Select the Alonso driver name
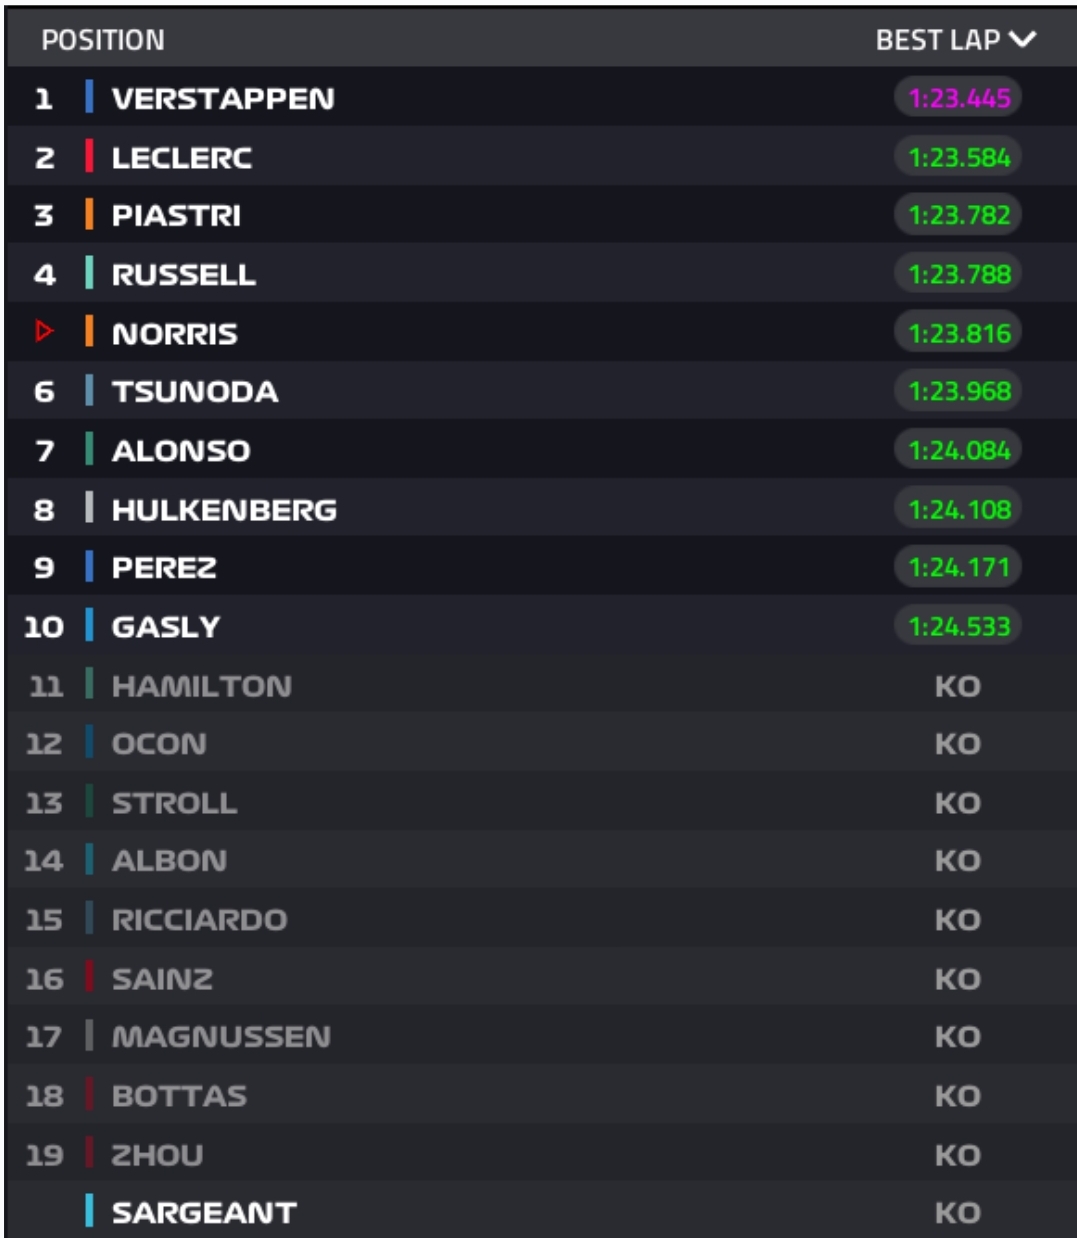The width and height of the screenshot is (1077, 1238). click(x=181, y=451)
